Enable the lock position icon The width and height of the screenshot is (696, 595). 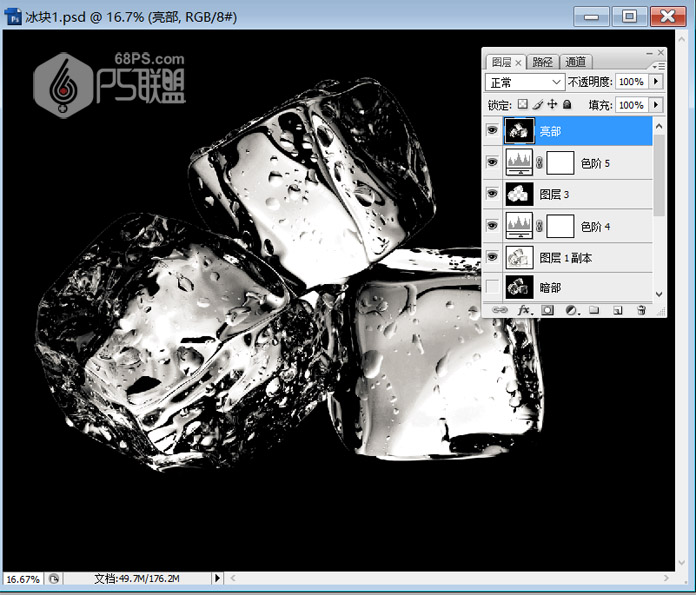click(552, 104)
